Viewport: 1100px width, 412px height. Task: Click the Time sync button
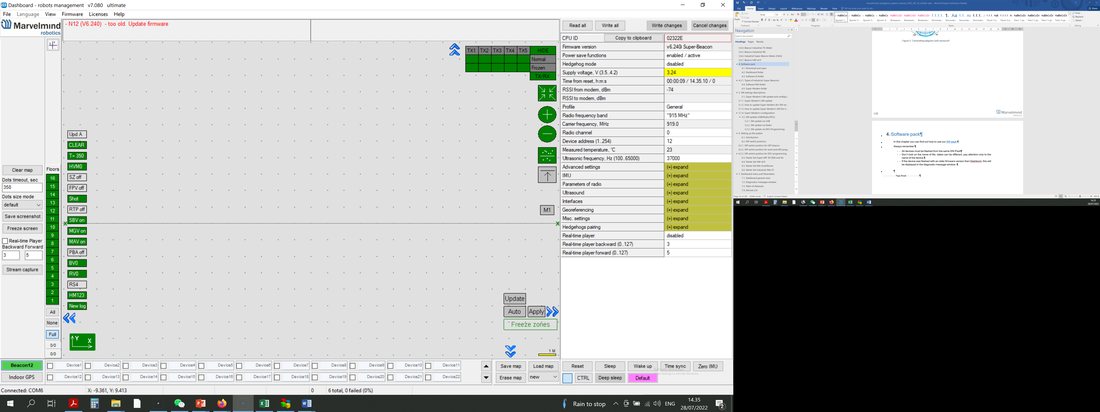676,366
